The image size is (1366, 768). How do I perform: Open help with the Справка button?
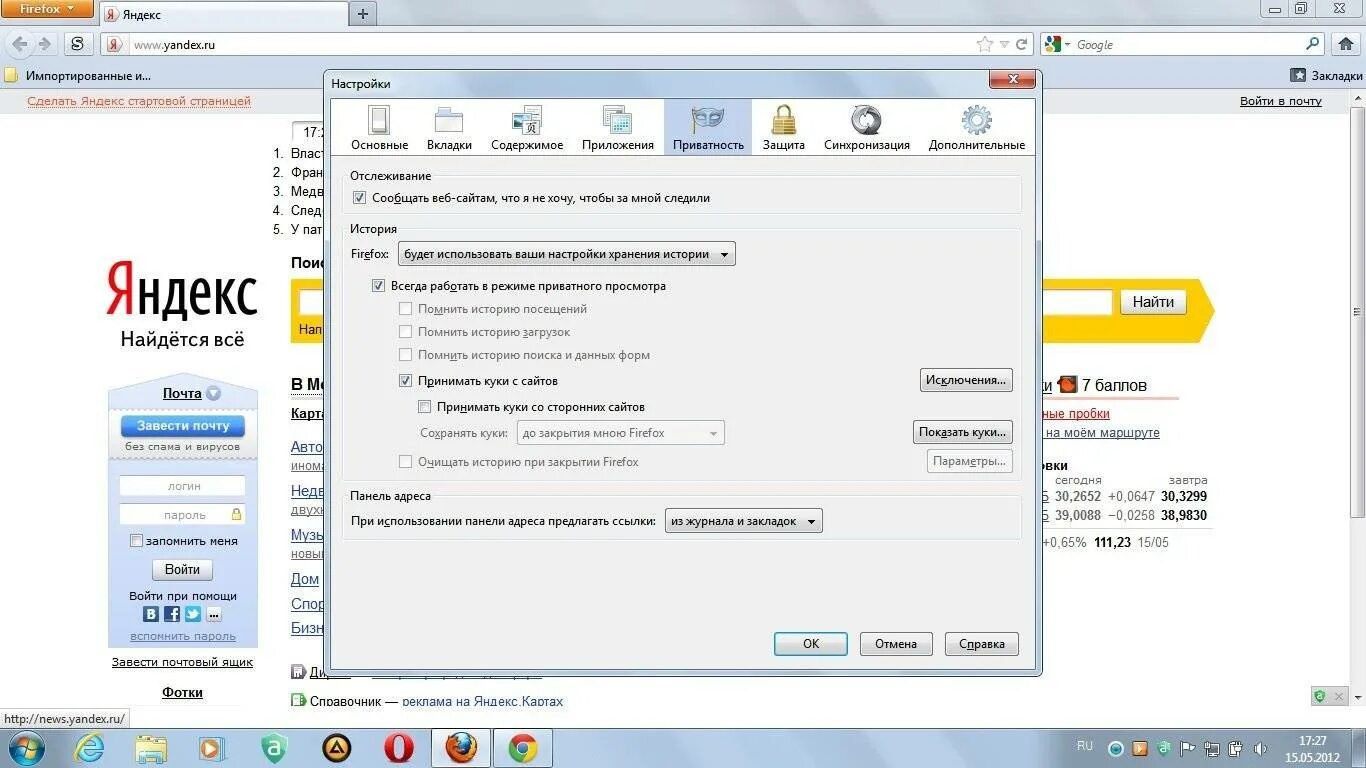(x=982, y=644)
